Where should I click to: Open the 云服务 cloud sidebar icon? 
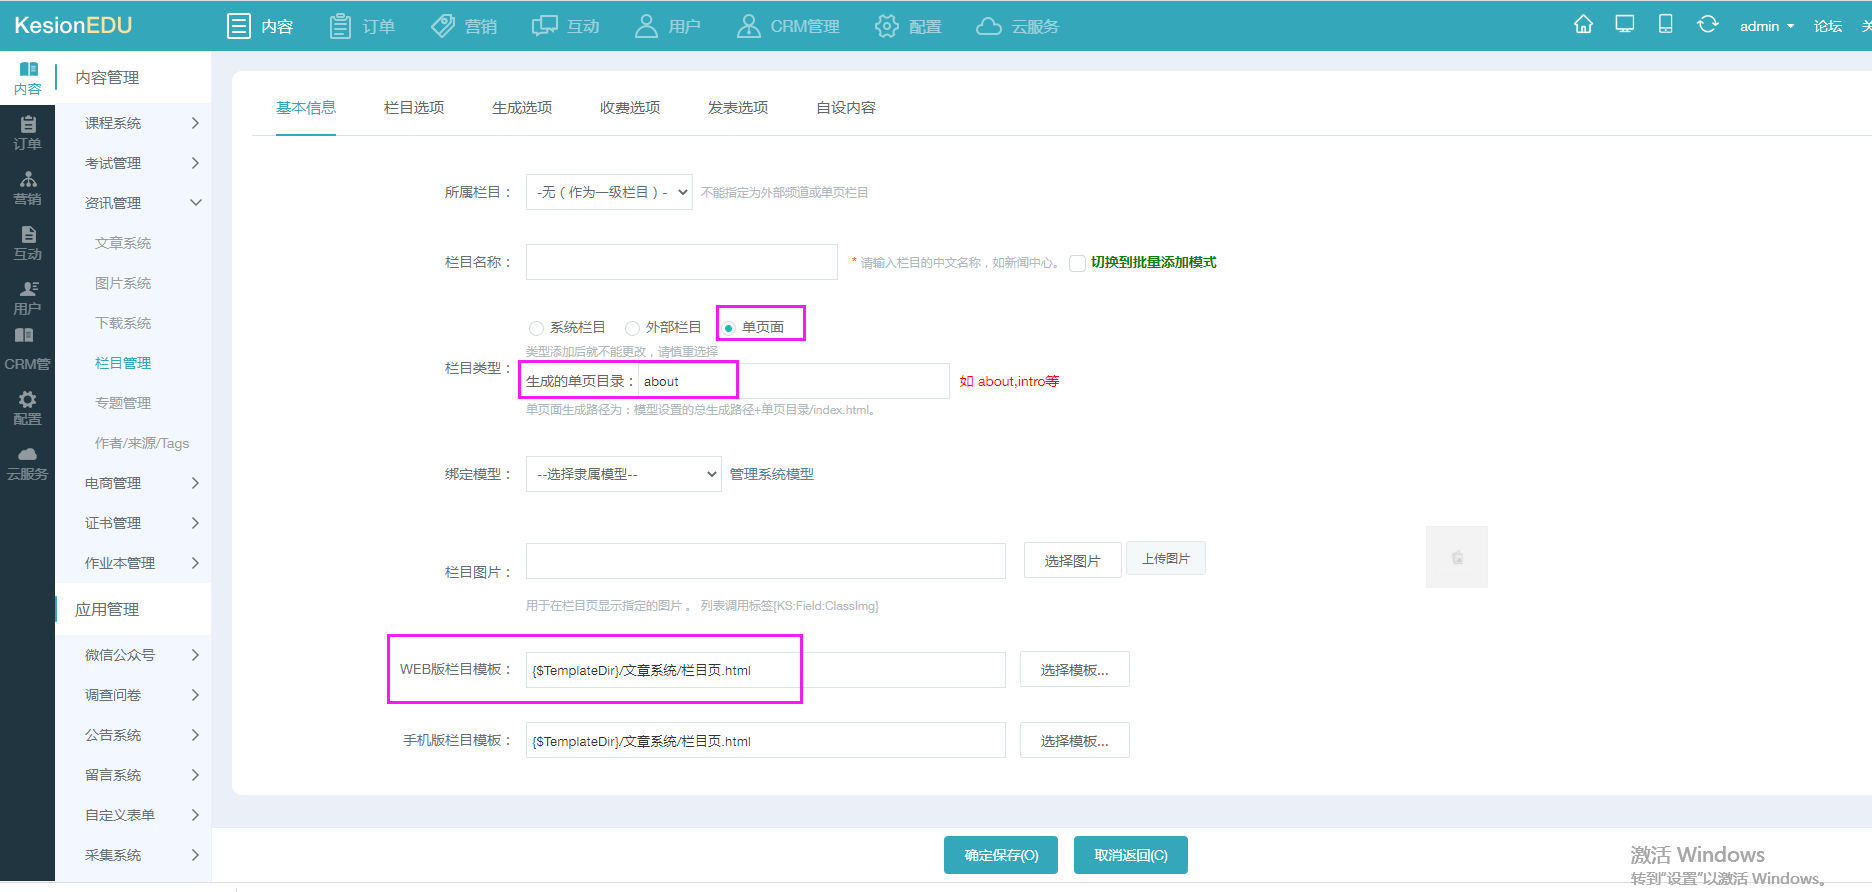click(28, 463)
